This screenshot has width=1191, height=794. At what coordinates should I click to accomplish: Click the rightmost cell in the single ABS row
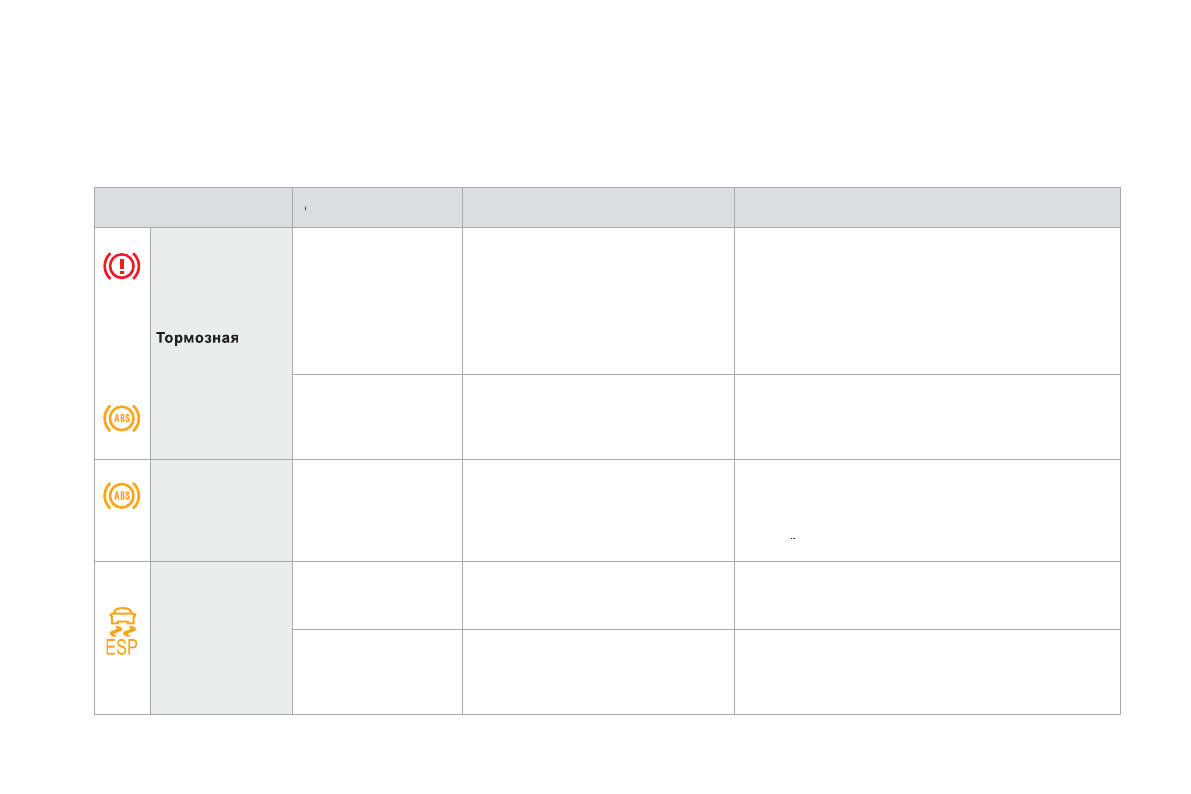927,510
